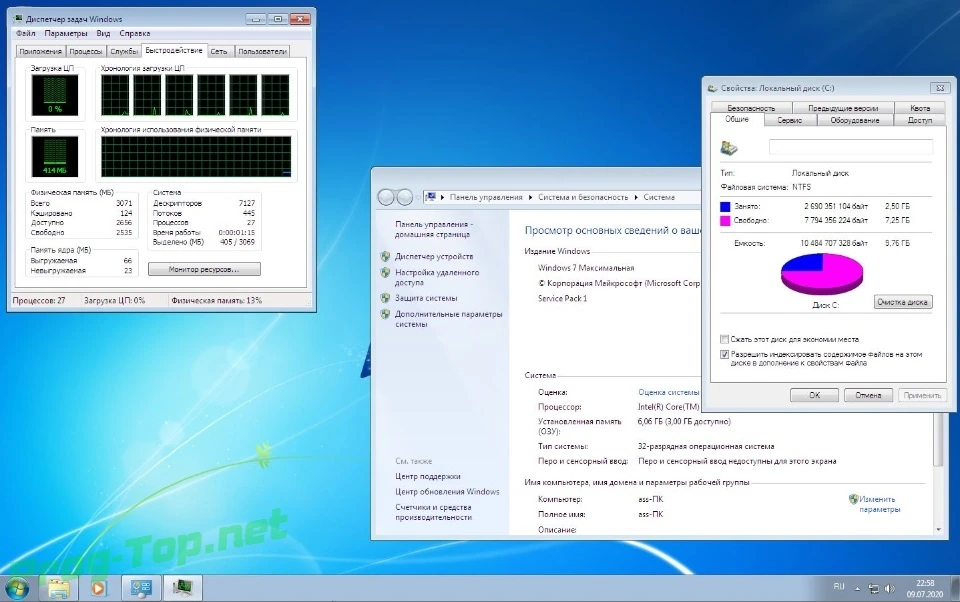Switch to Пользователи tab
This screenshot has width=960, height=602.
(x=262, y=51)
